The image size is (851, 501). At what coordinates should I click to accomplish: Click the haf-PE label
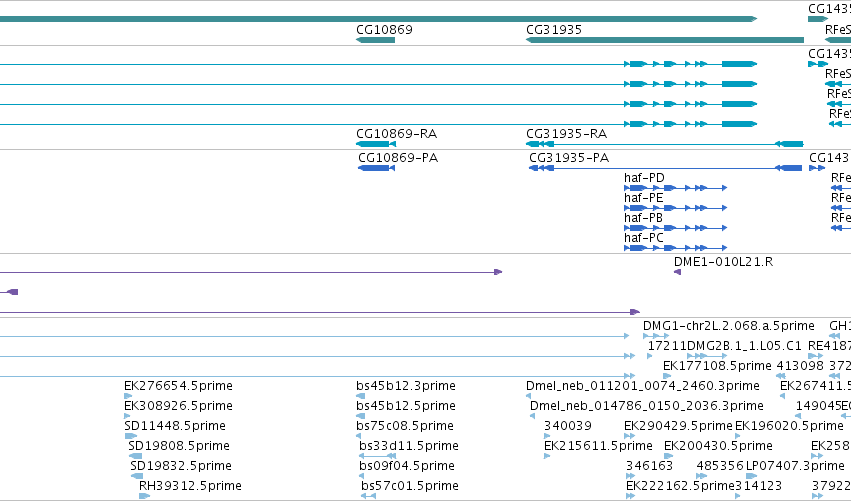tap(644, 198)
